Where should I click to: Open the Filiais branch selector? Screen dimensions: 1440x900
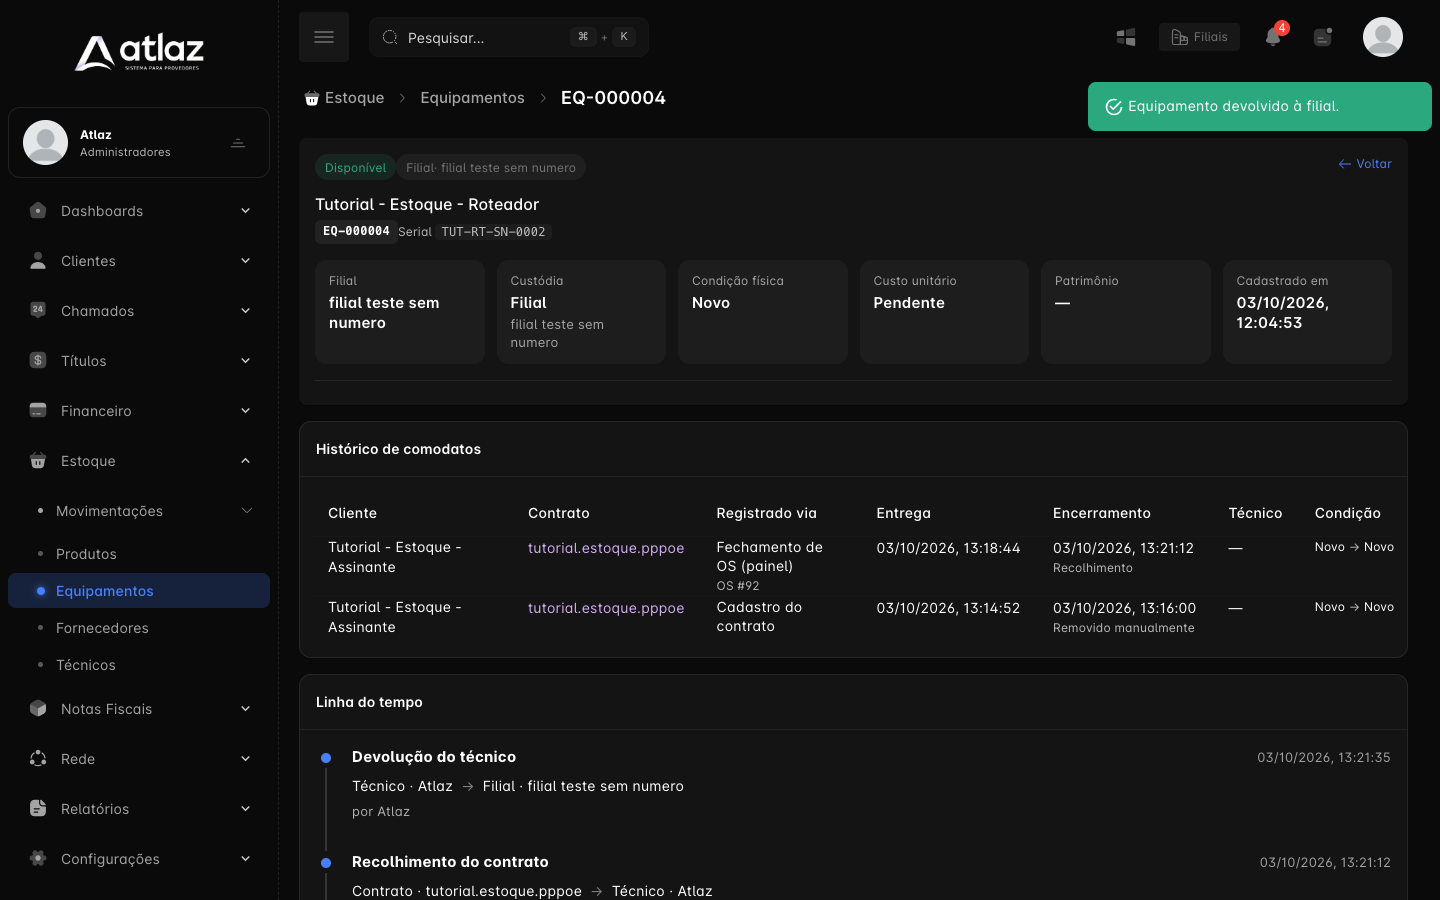1199,37
